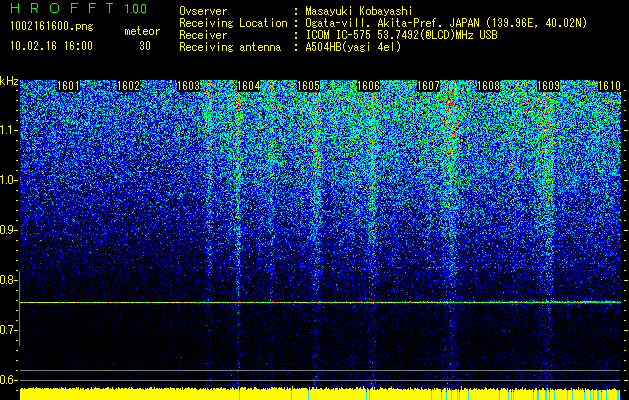Click the 1607 time marker
This screenshot has width=629, height=400.
click(x=428, y=86)
